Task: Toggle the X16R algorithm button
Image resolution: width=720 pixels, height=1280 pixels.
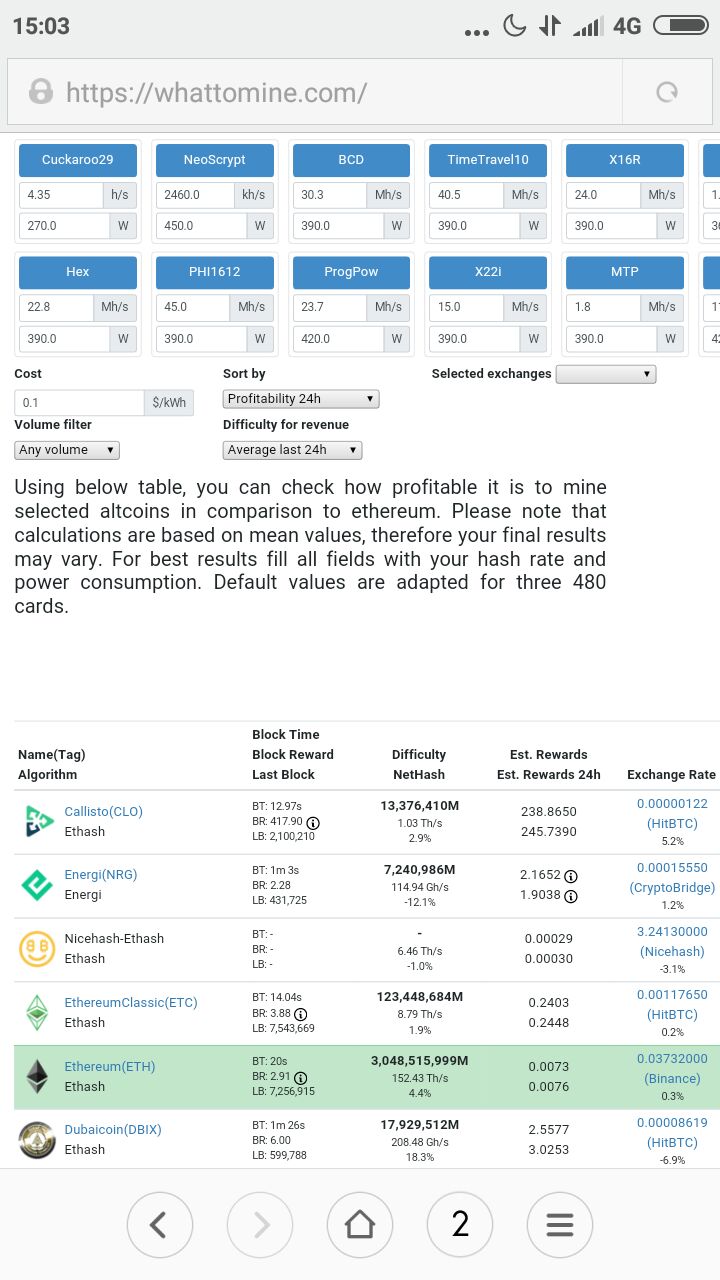Action: click(x=625, y=160)
